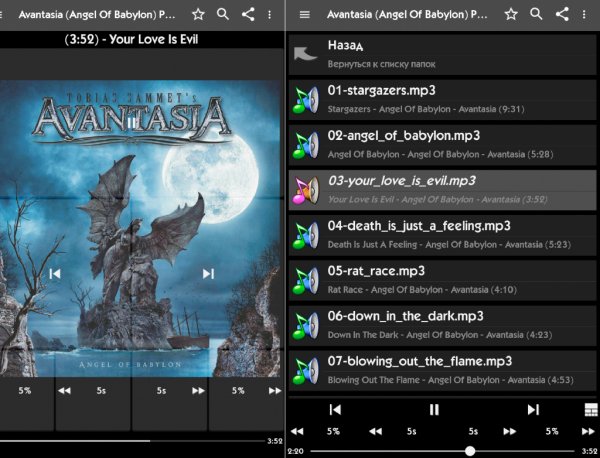Click the '(3:52) - Your Love Is Evil' title
Viewport: 600px width, 458px height.
click(x=131, y=39)
